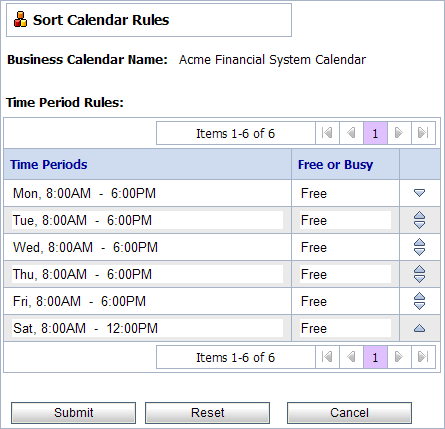Go to previous page in top pager

351,133
